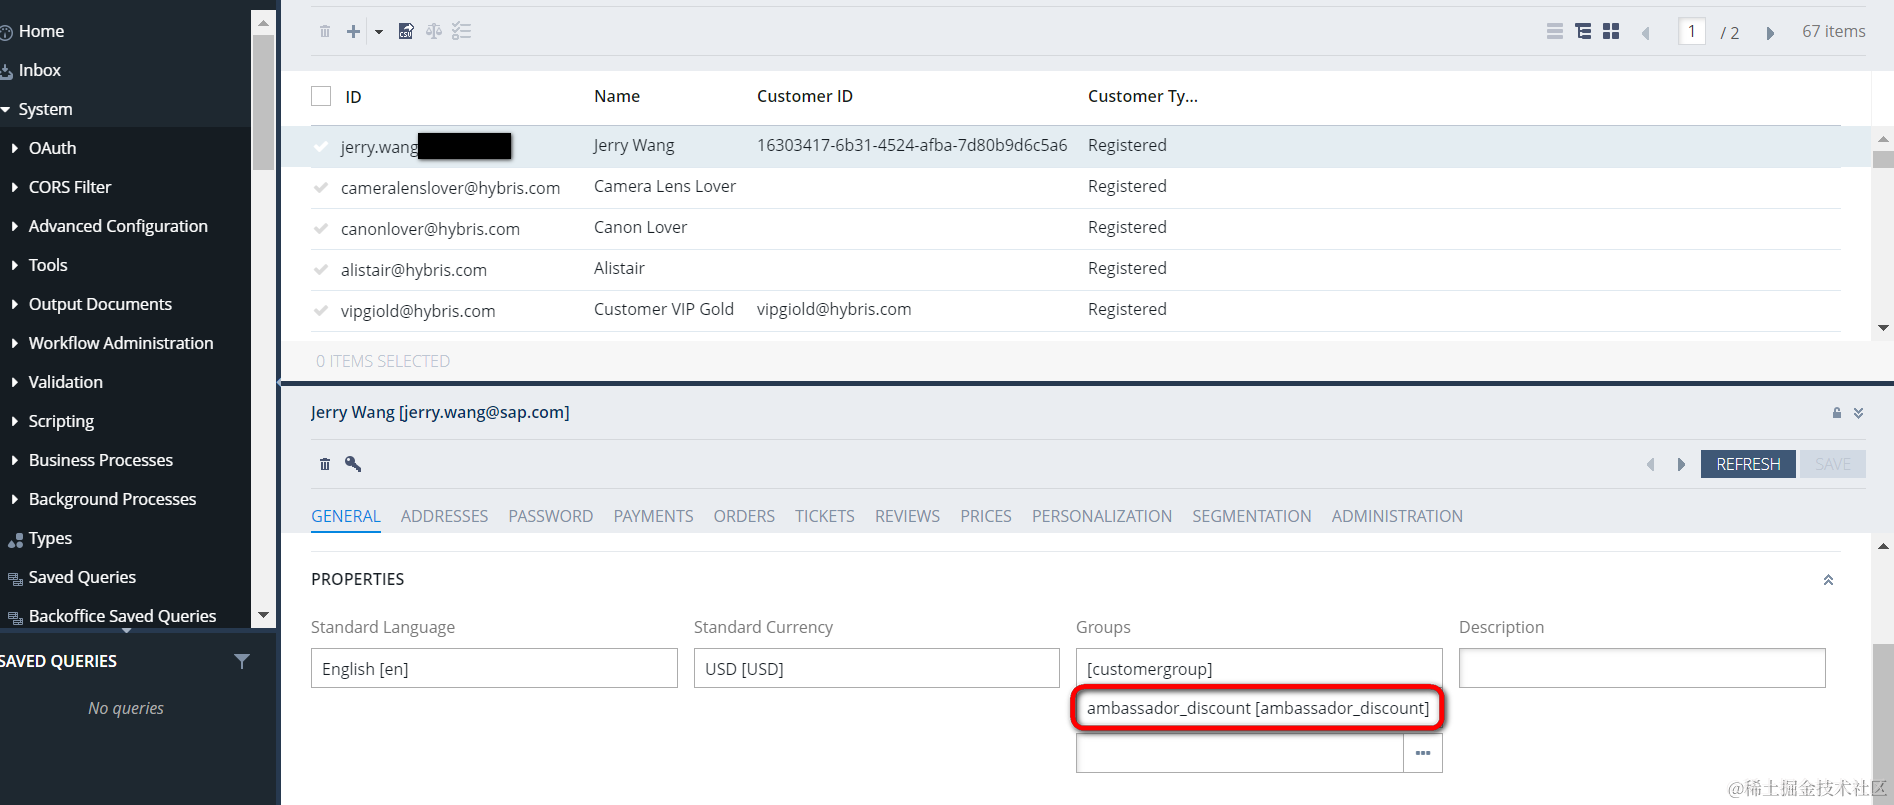Viewport: 1894px width, 805px height.
Task: Expand the CORS Filter node
Action: click(x=14, y=187)
